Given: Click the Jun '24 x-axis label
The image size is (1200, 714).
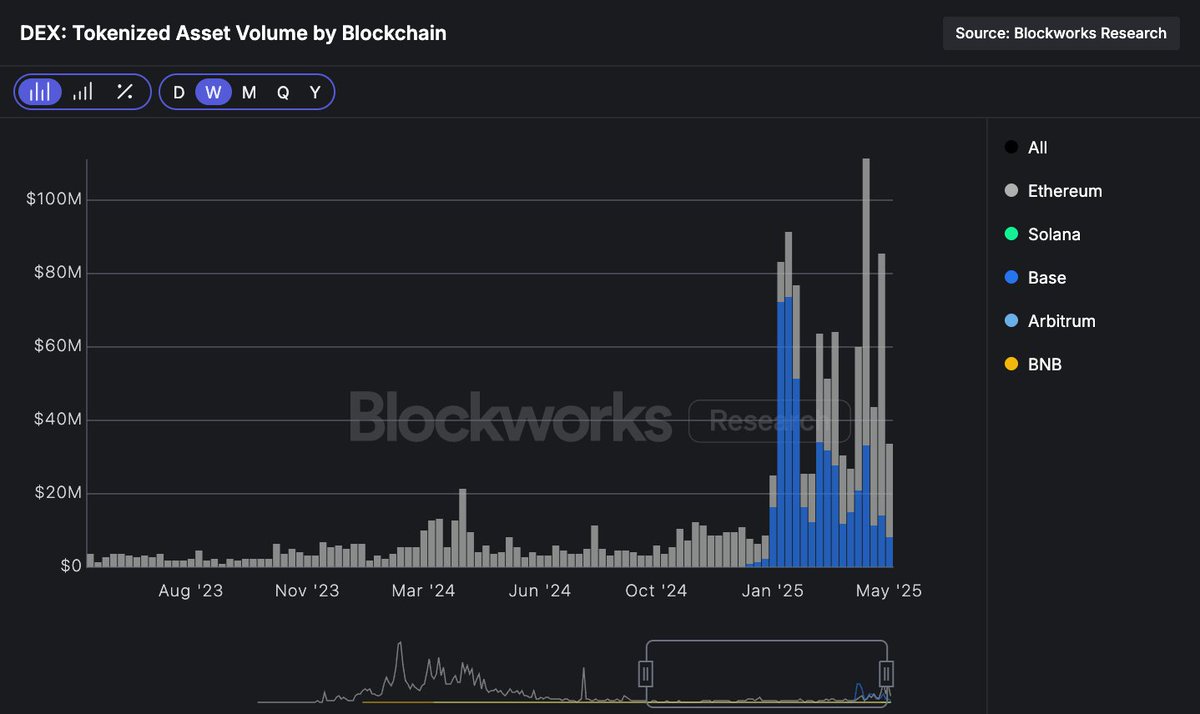Looking at the screenshot, I should point(539,591).
